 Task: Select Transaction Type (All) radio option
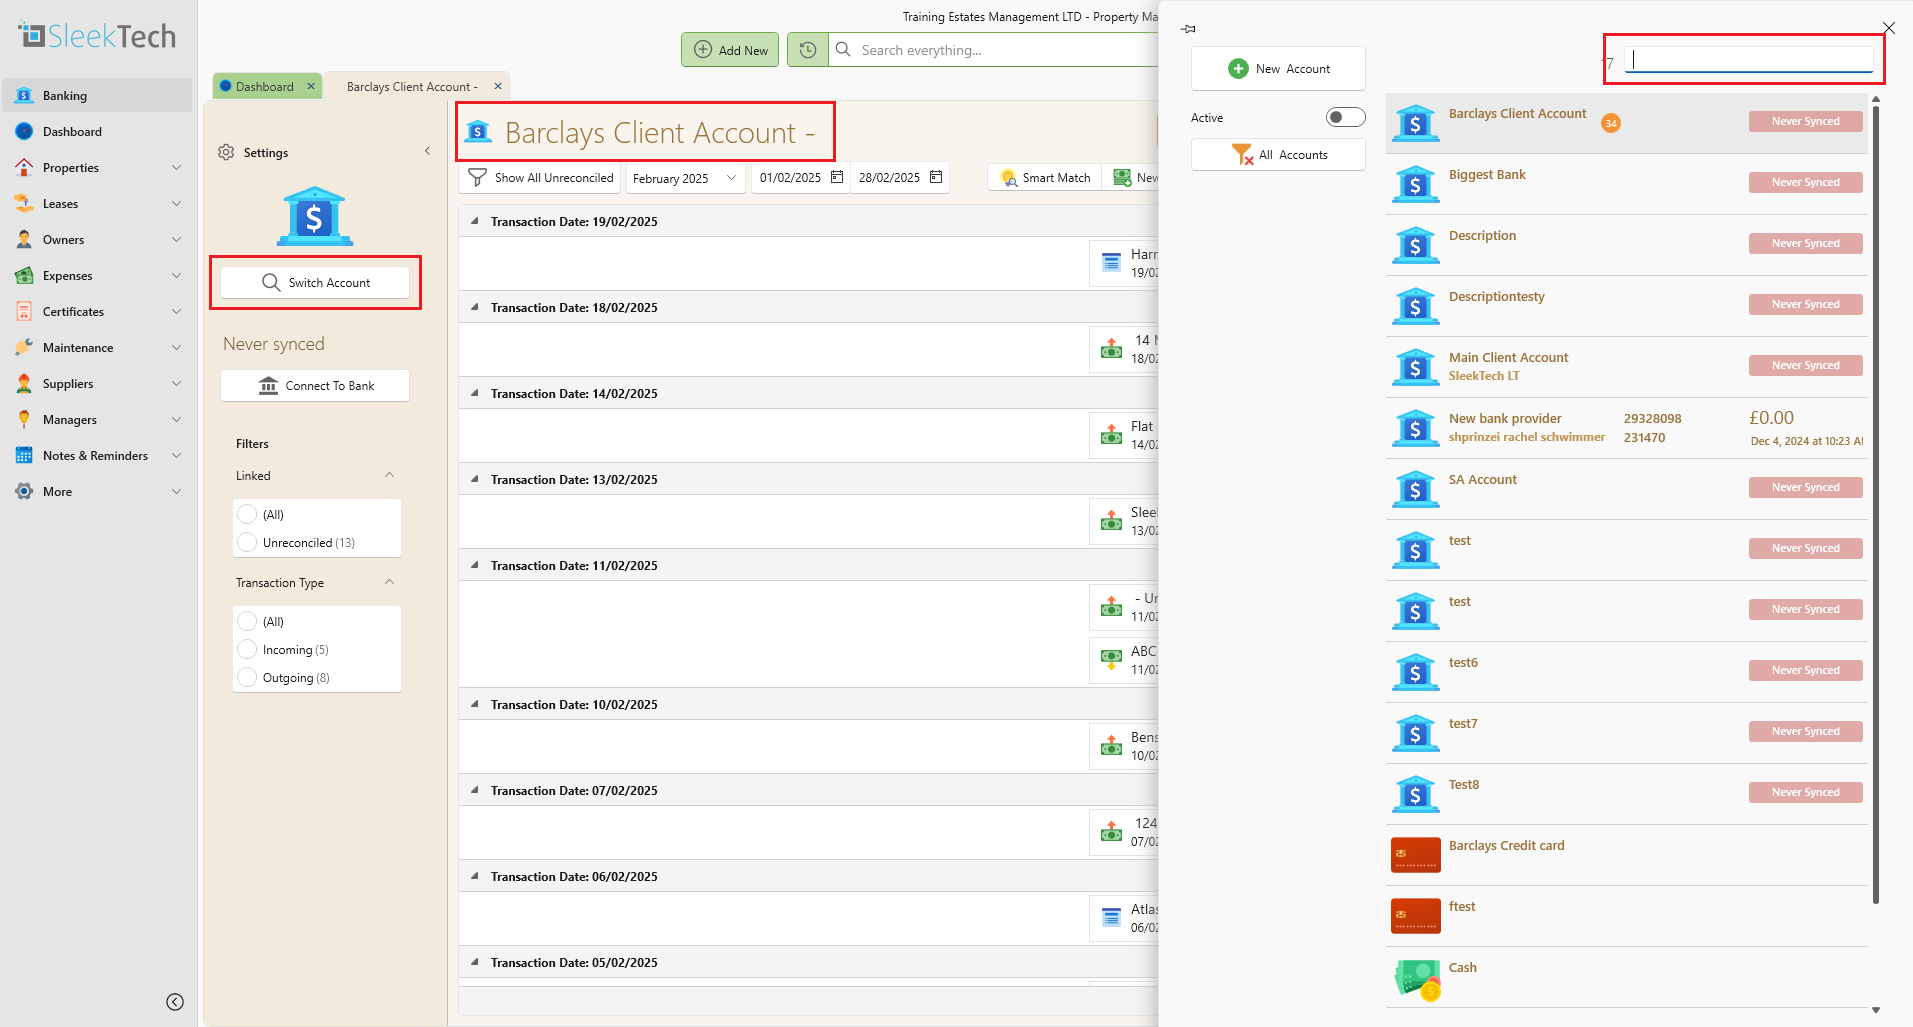[x=247, y=621]
